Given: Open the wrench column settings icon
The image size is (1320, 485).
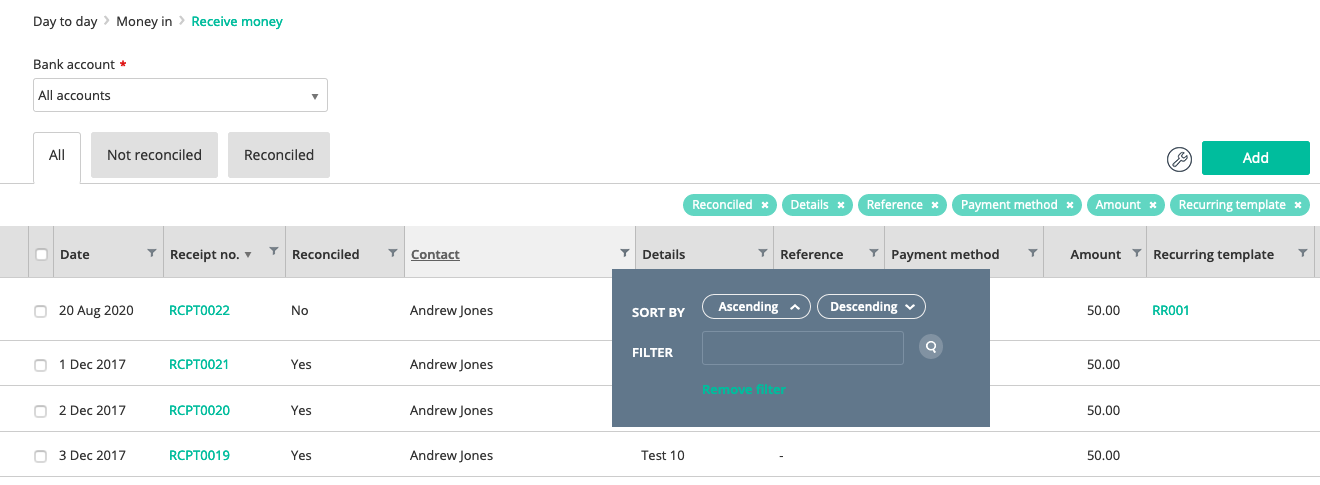Looking at the screenshot, I should [x=1180, y=159].
